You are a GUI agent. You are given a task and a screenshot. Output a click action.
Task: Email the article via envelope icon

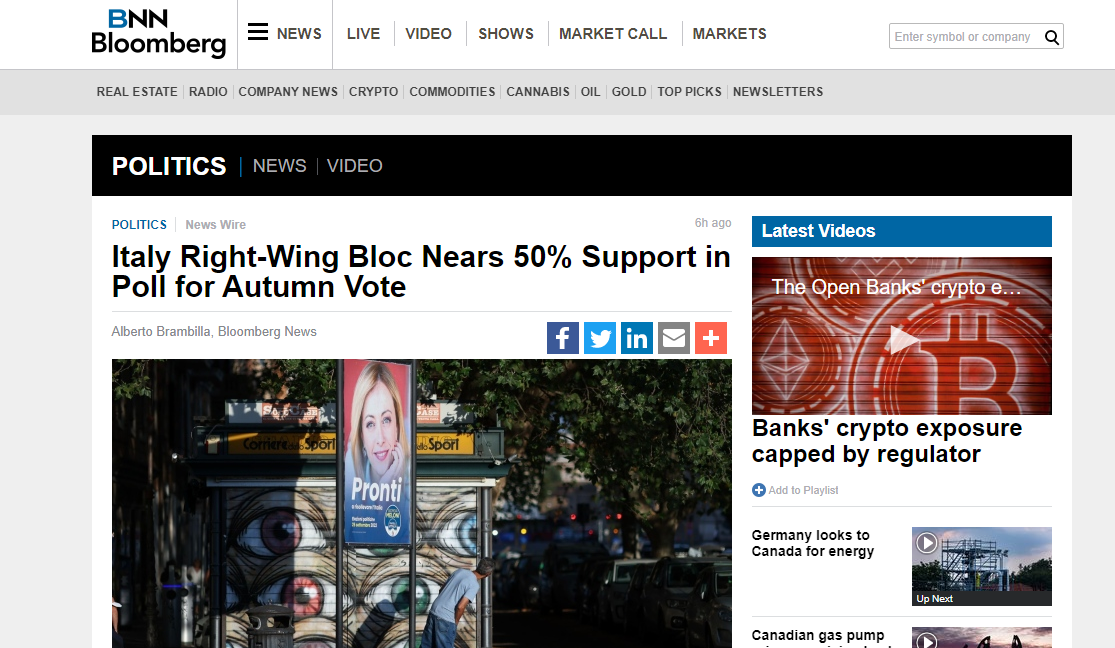tap(673, 338)
